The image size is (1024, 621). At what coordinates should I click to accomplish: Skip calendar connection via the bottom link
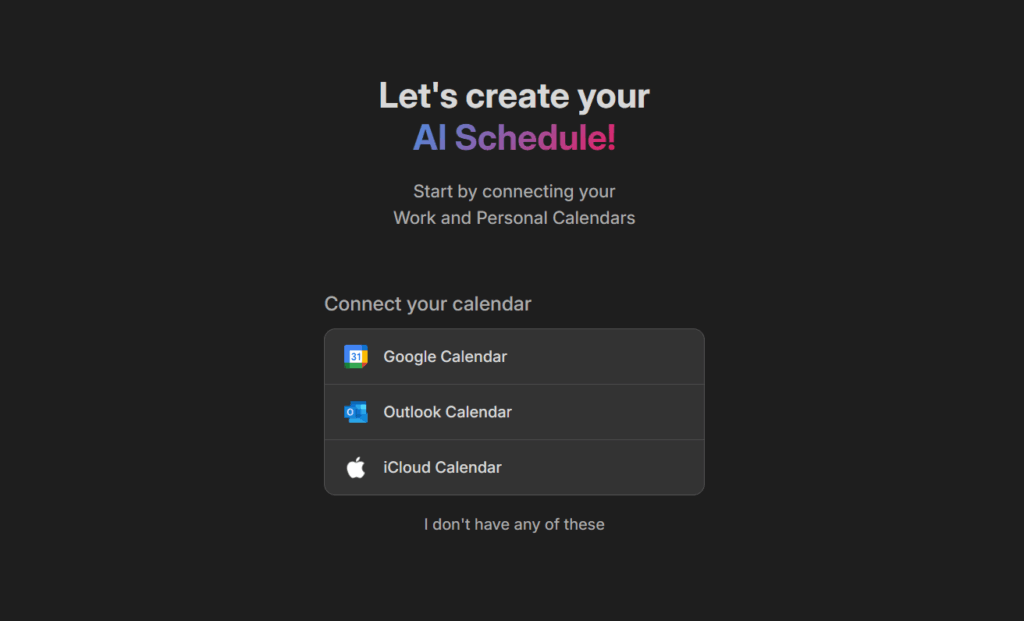pos(514,523)
